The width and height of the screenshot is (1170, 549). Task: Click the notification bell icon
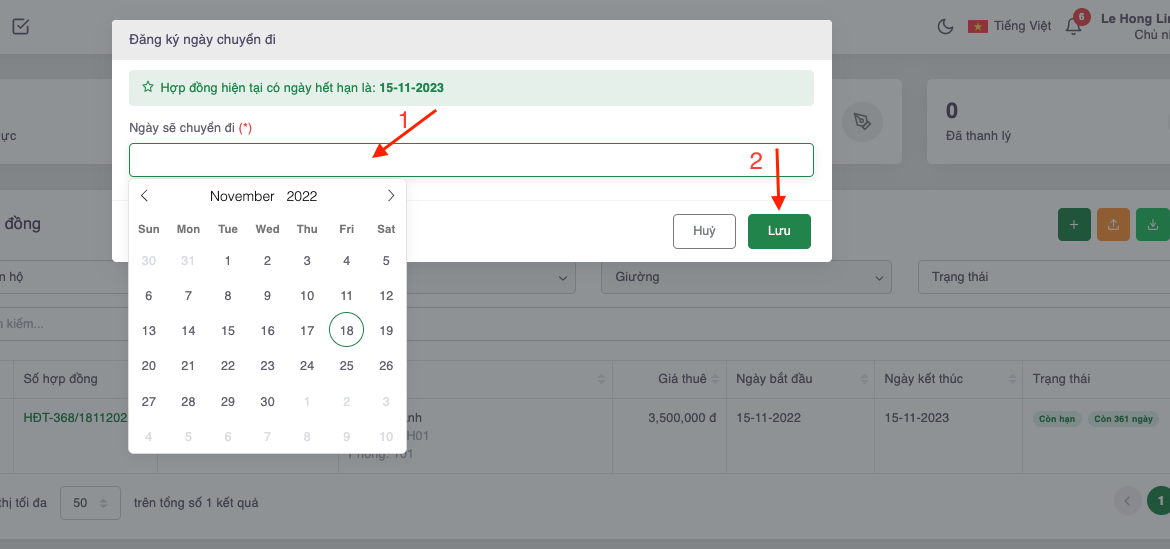pos(1074,26)
